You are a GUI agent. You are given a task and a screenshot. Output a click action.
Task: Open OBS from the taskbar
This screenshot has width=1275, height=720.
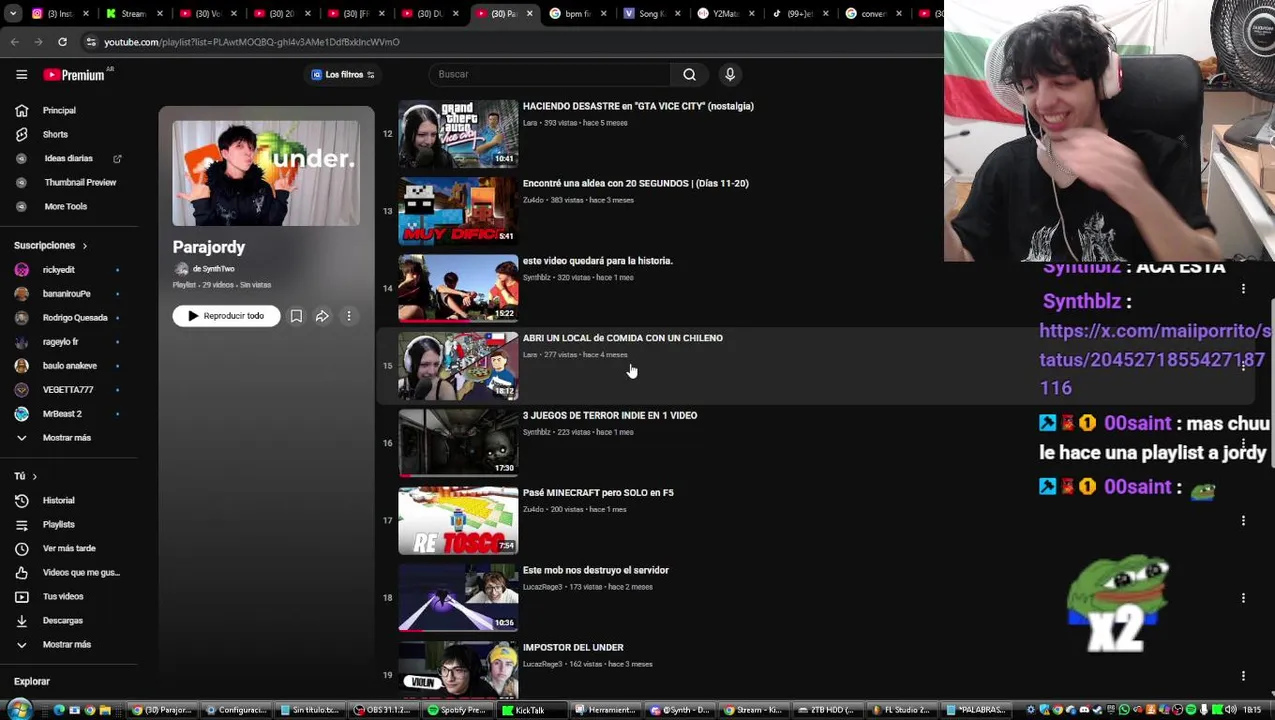pos(382,710)
